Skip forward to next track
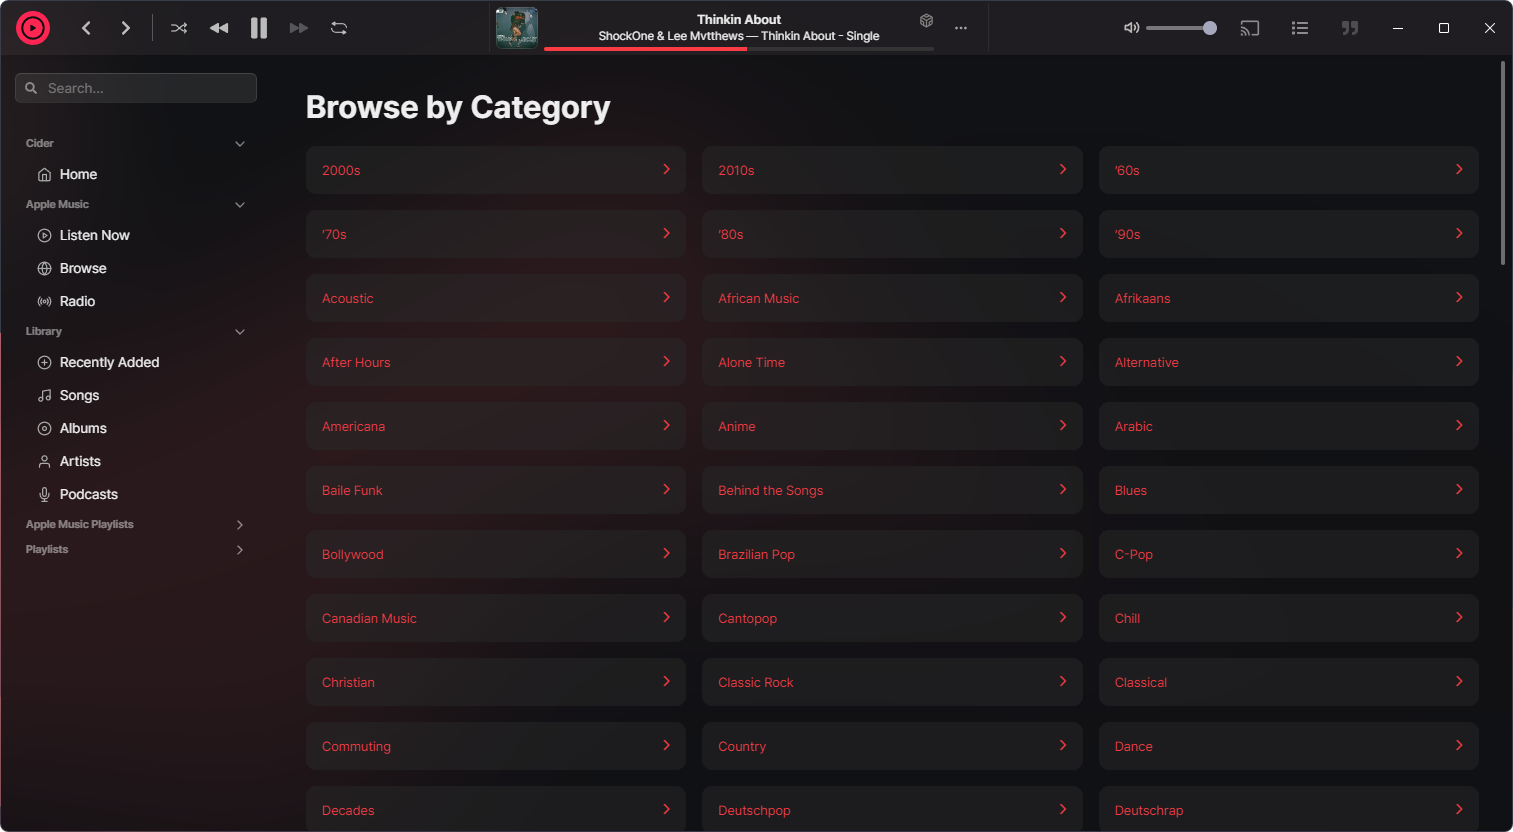Screen dimensions: 1513x832 pos(299,28)
